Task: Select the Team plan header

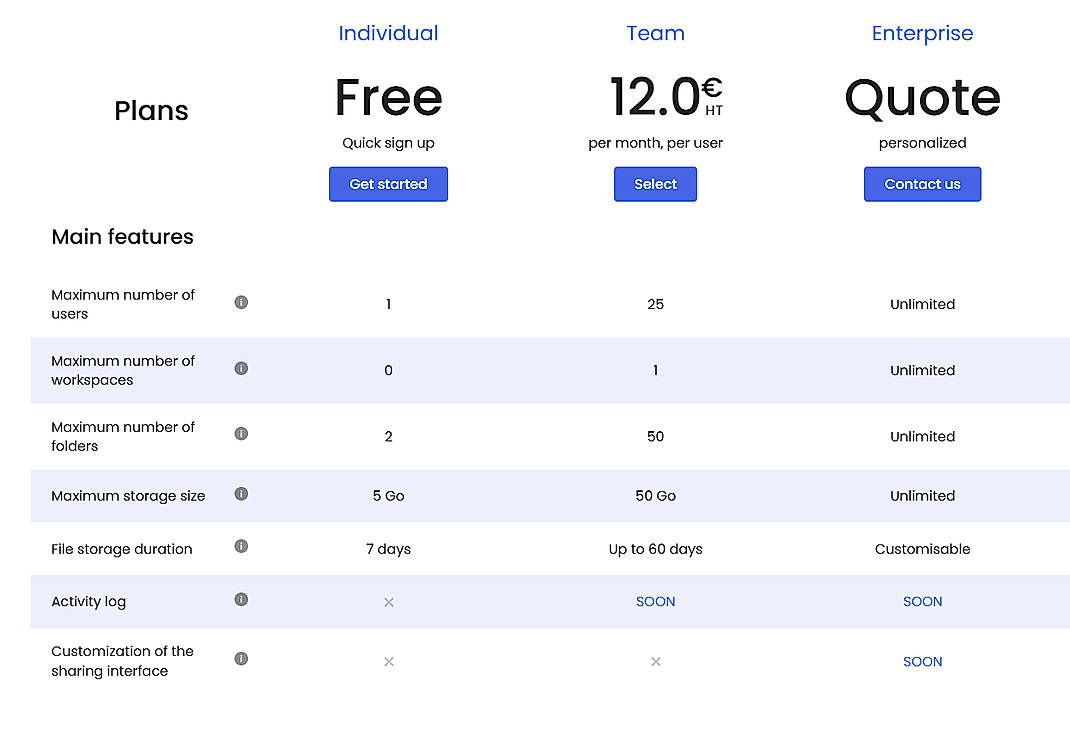Action: 655,33
